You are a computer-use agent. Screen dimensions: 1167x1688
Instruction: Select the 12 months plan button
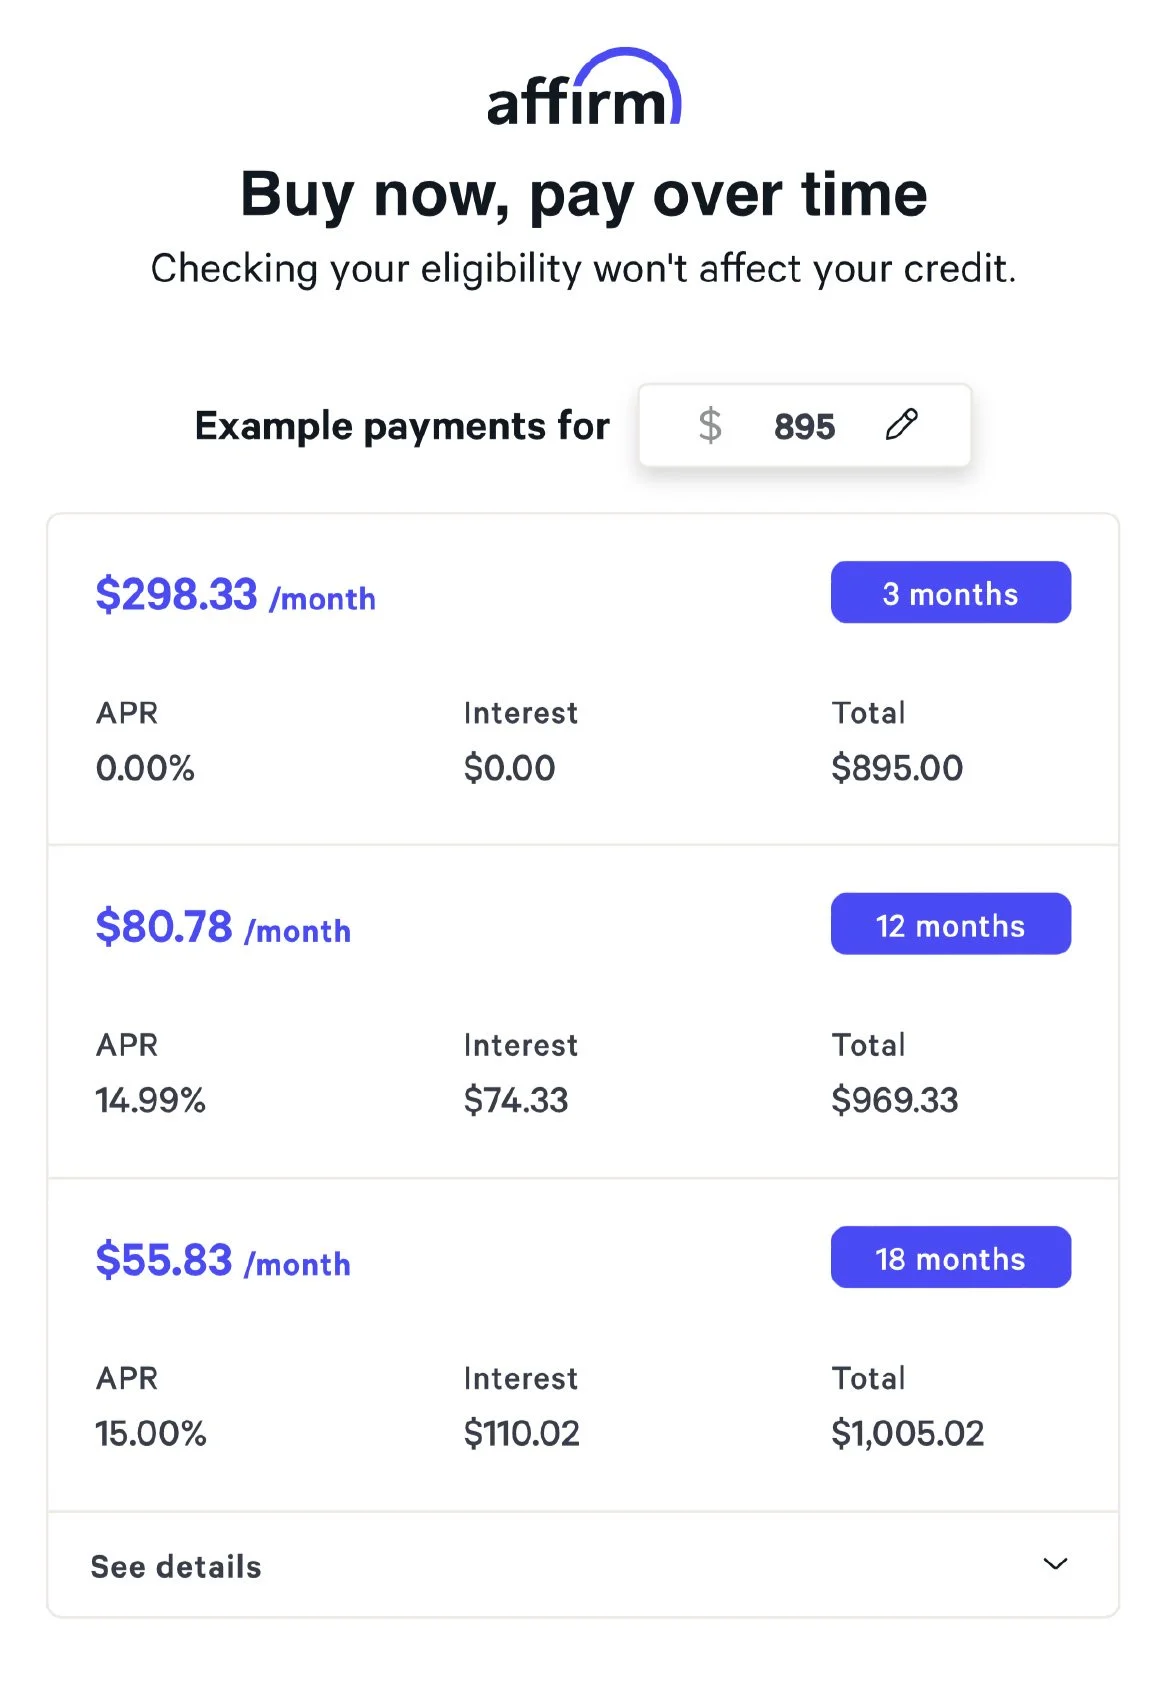click(x=950, y=925)
